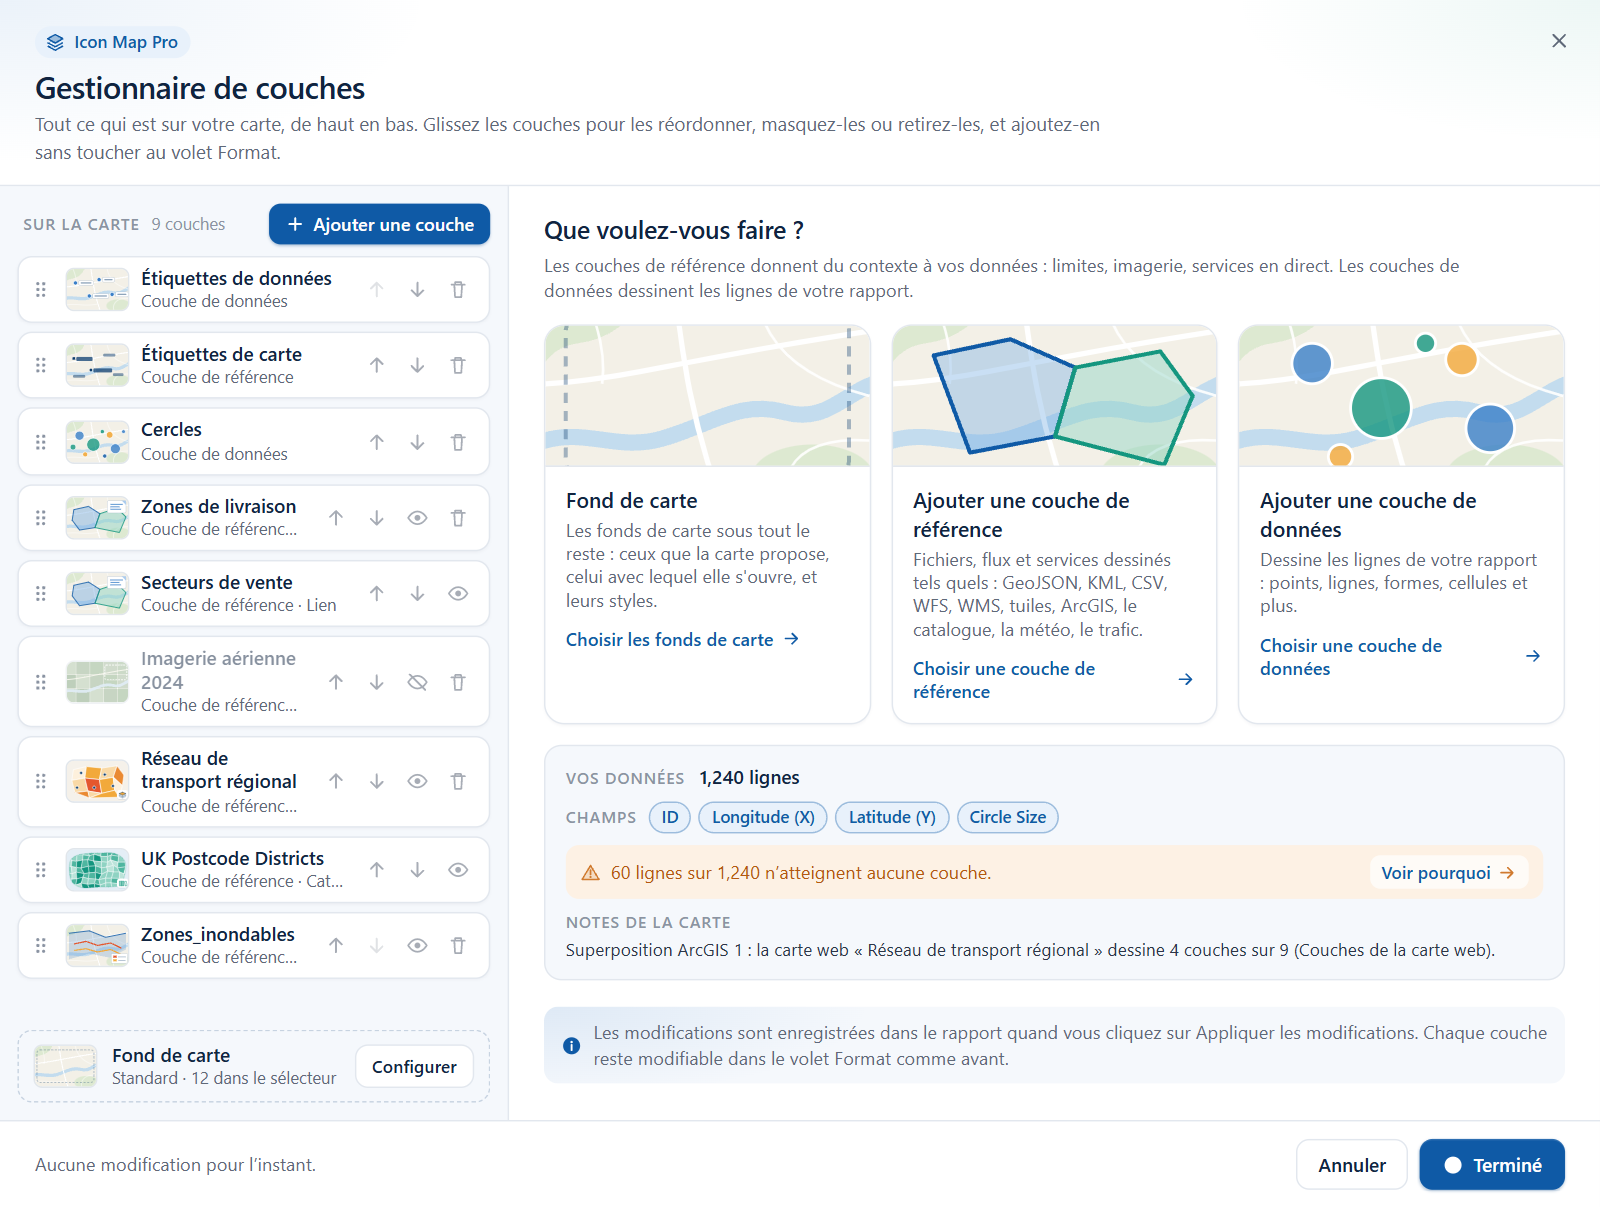The height and width of the screenshot is (1207, 1600).
Task: Delete the Zones_inondables layer
Action: pyautogui.click(x=458, y=946)
